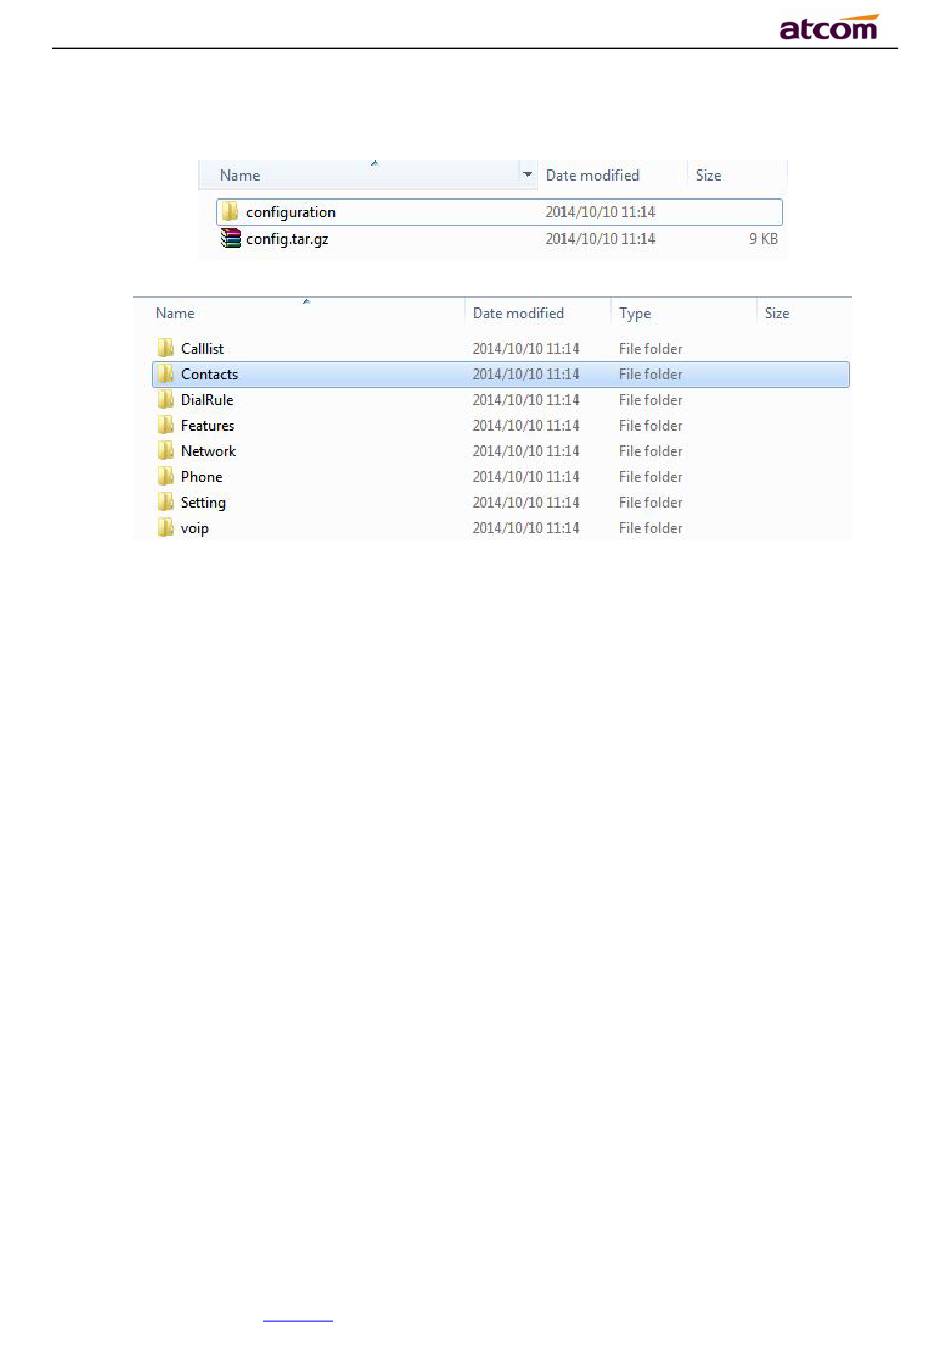
Task: Select the 'Calllist' folder name
Action: 202,348
